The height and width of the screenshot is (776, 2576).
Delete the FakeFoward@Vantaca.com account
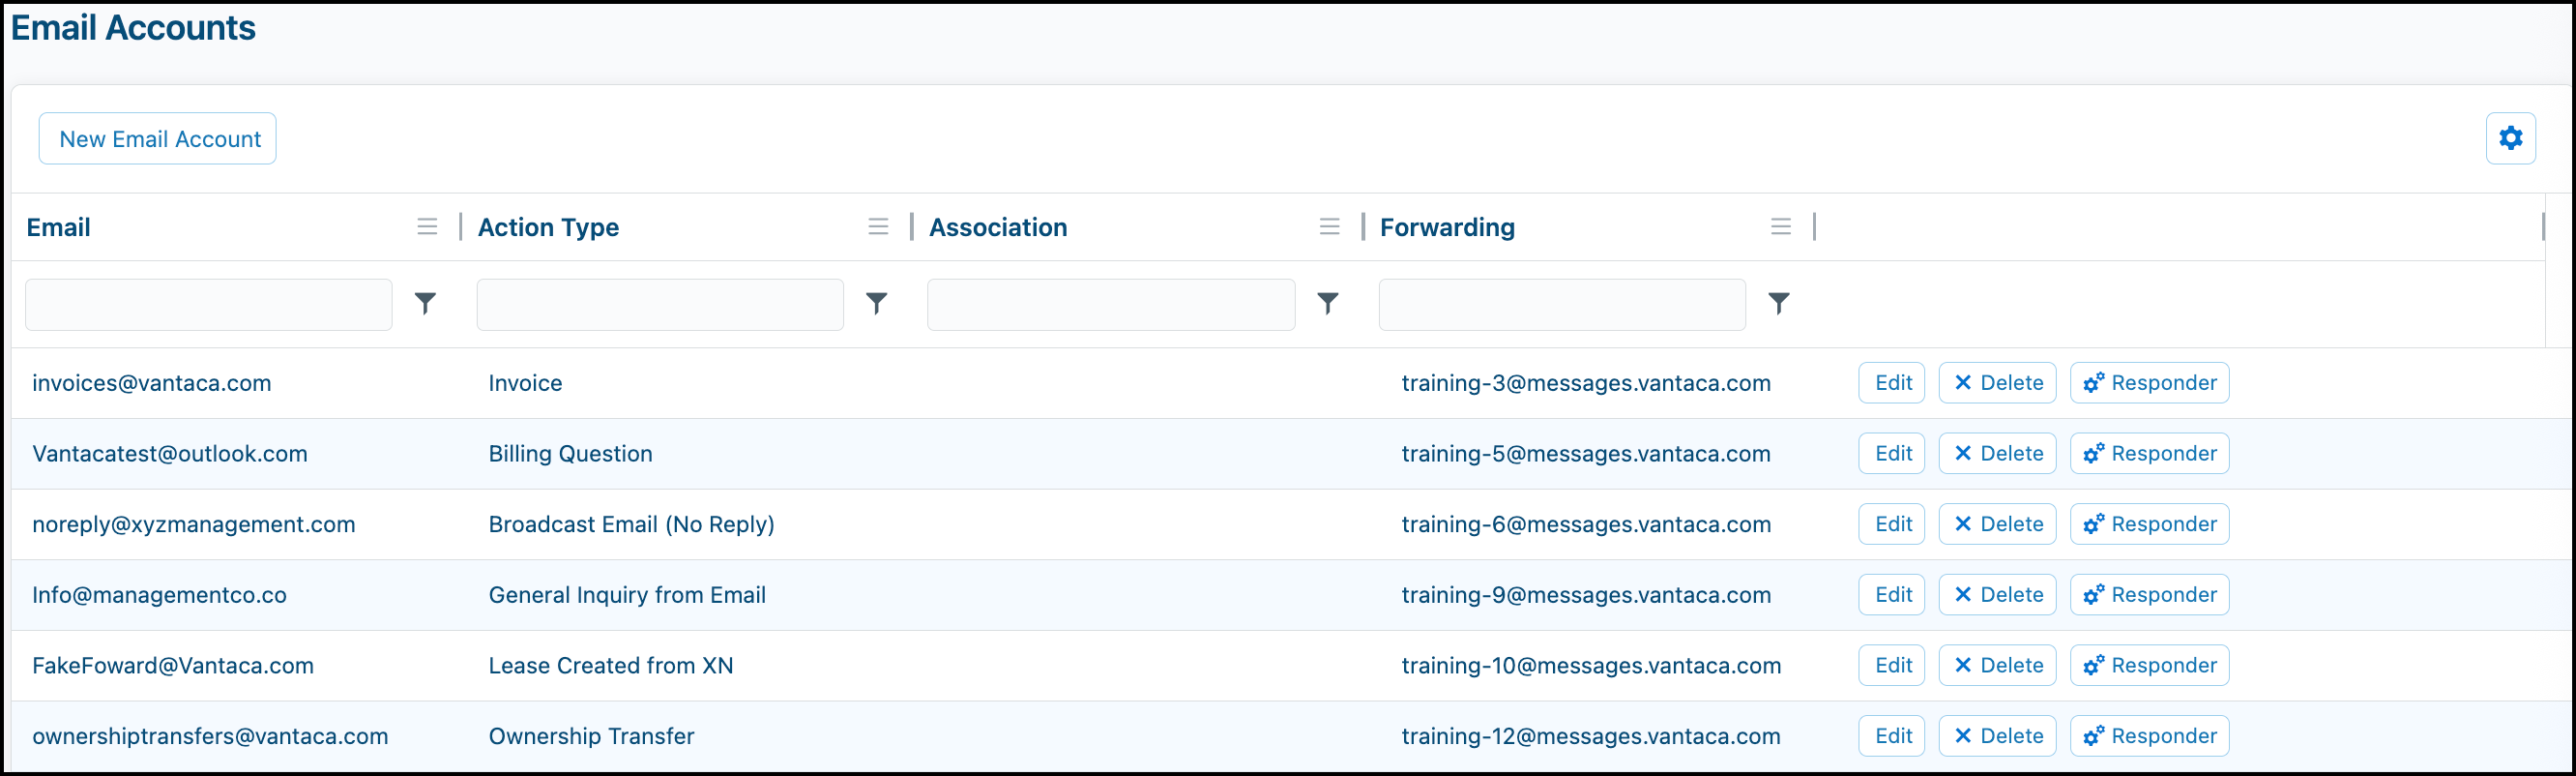tap(1997, 666)
